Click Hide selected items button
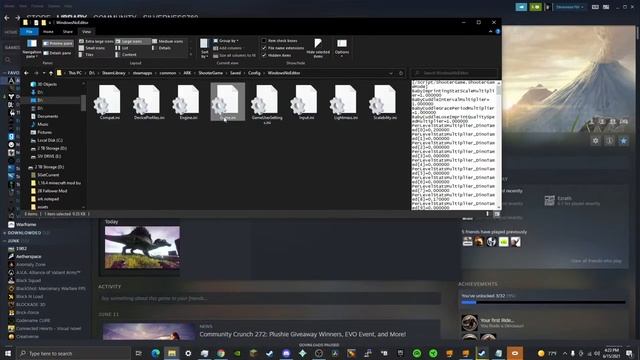 pyautogui.click(x=318, y=48)
